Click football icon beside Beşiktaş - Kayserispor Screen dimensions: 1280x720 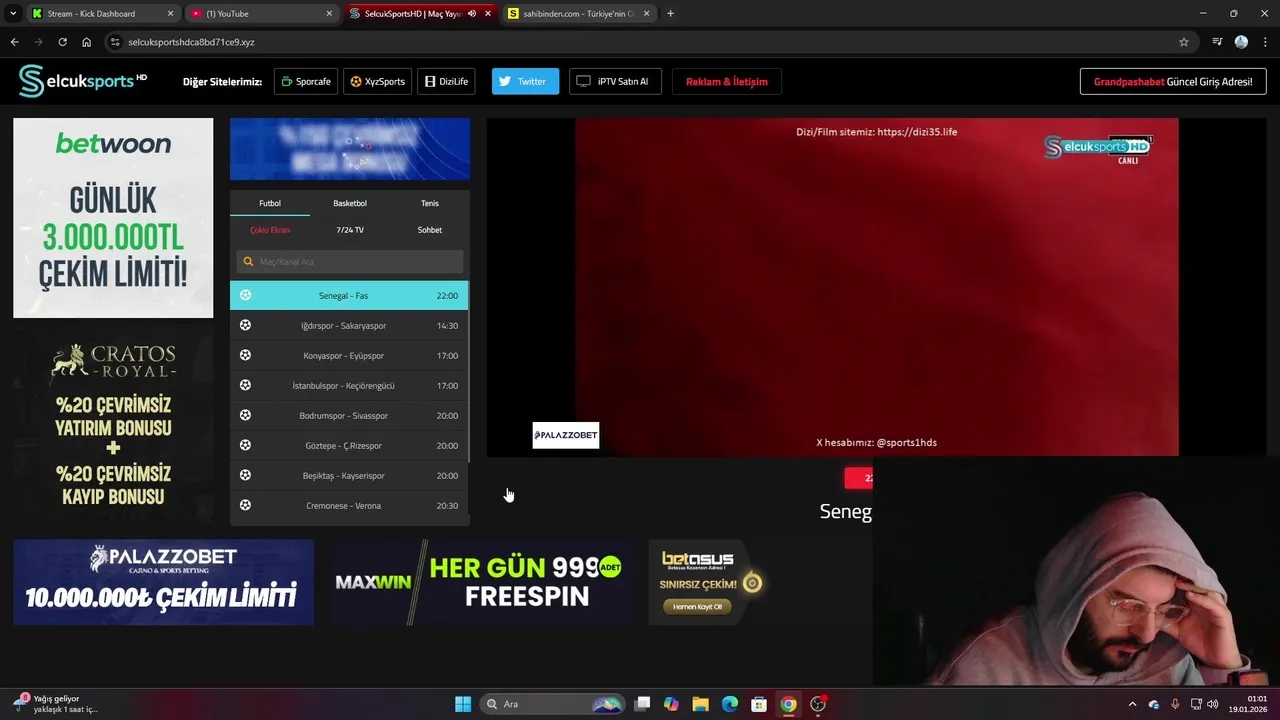pyautogui.click(x=245, y=475)
